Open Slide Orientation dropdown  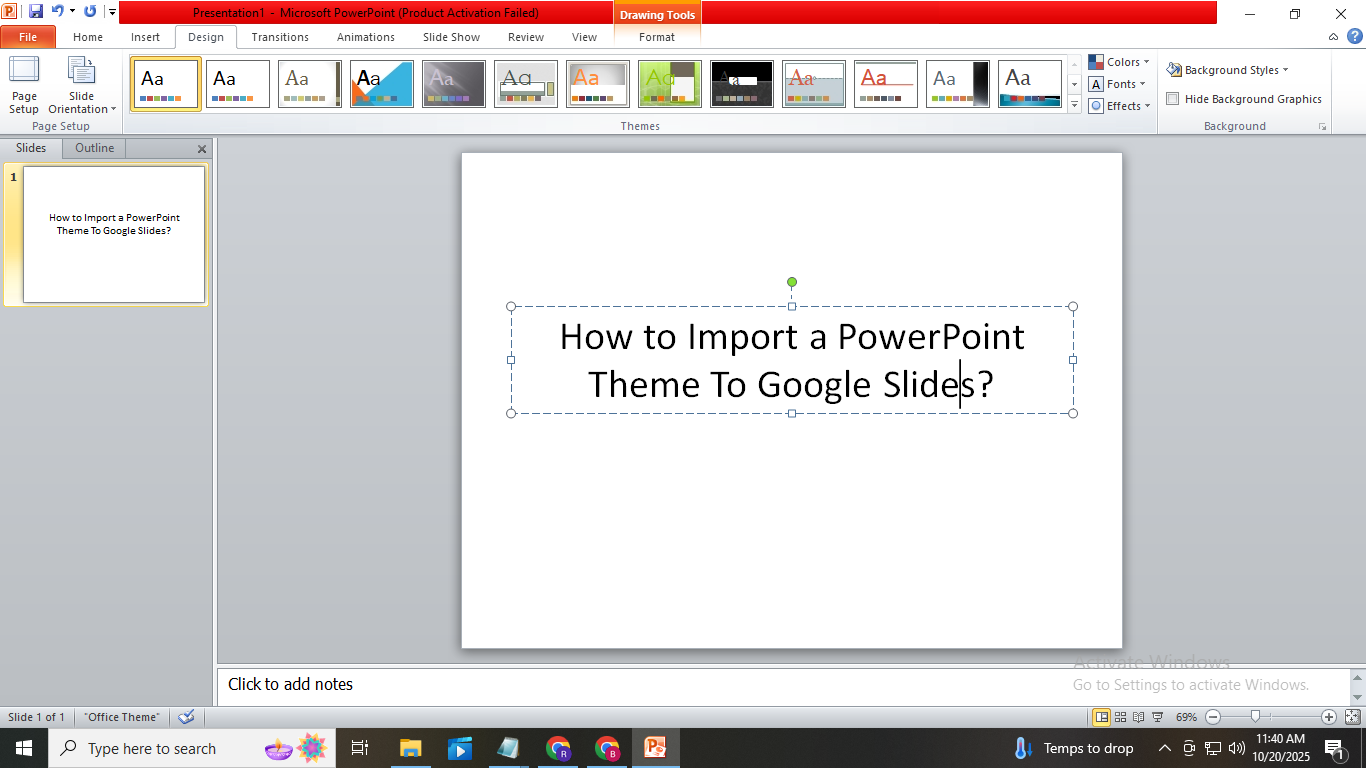click(x=82, y=85)
